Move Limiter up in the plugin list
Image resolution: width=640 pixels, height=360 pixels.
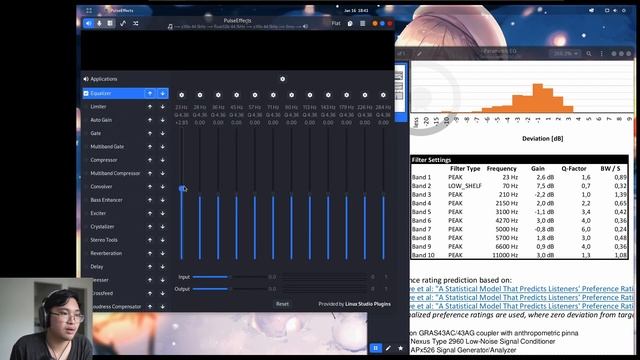(150, 107)
